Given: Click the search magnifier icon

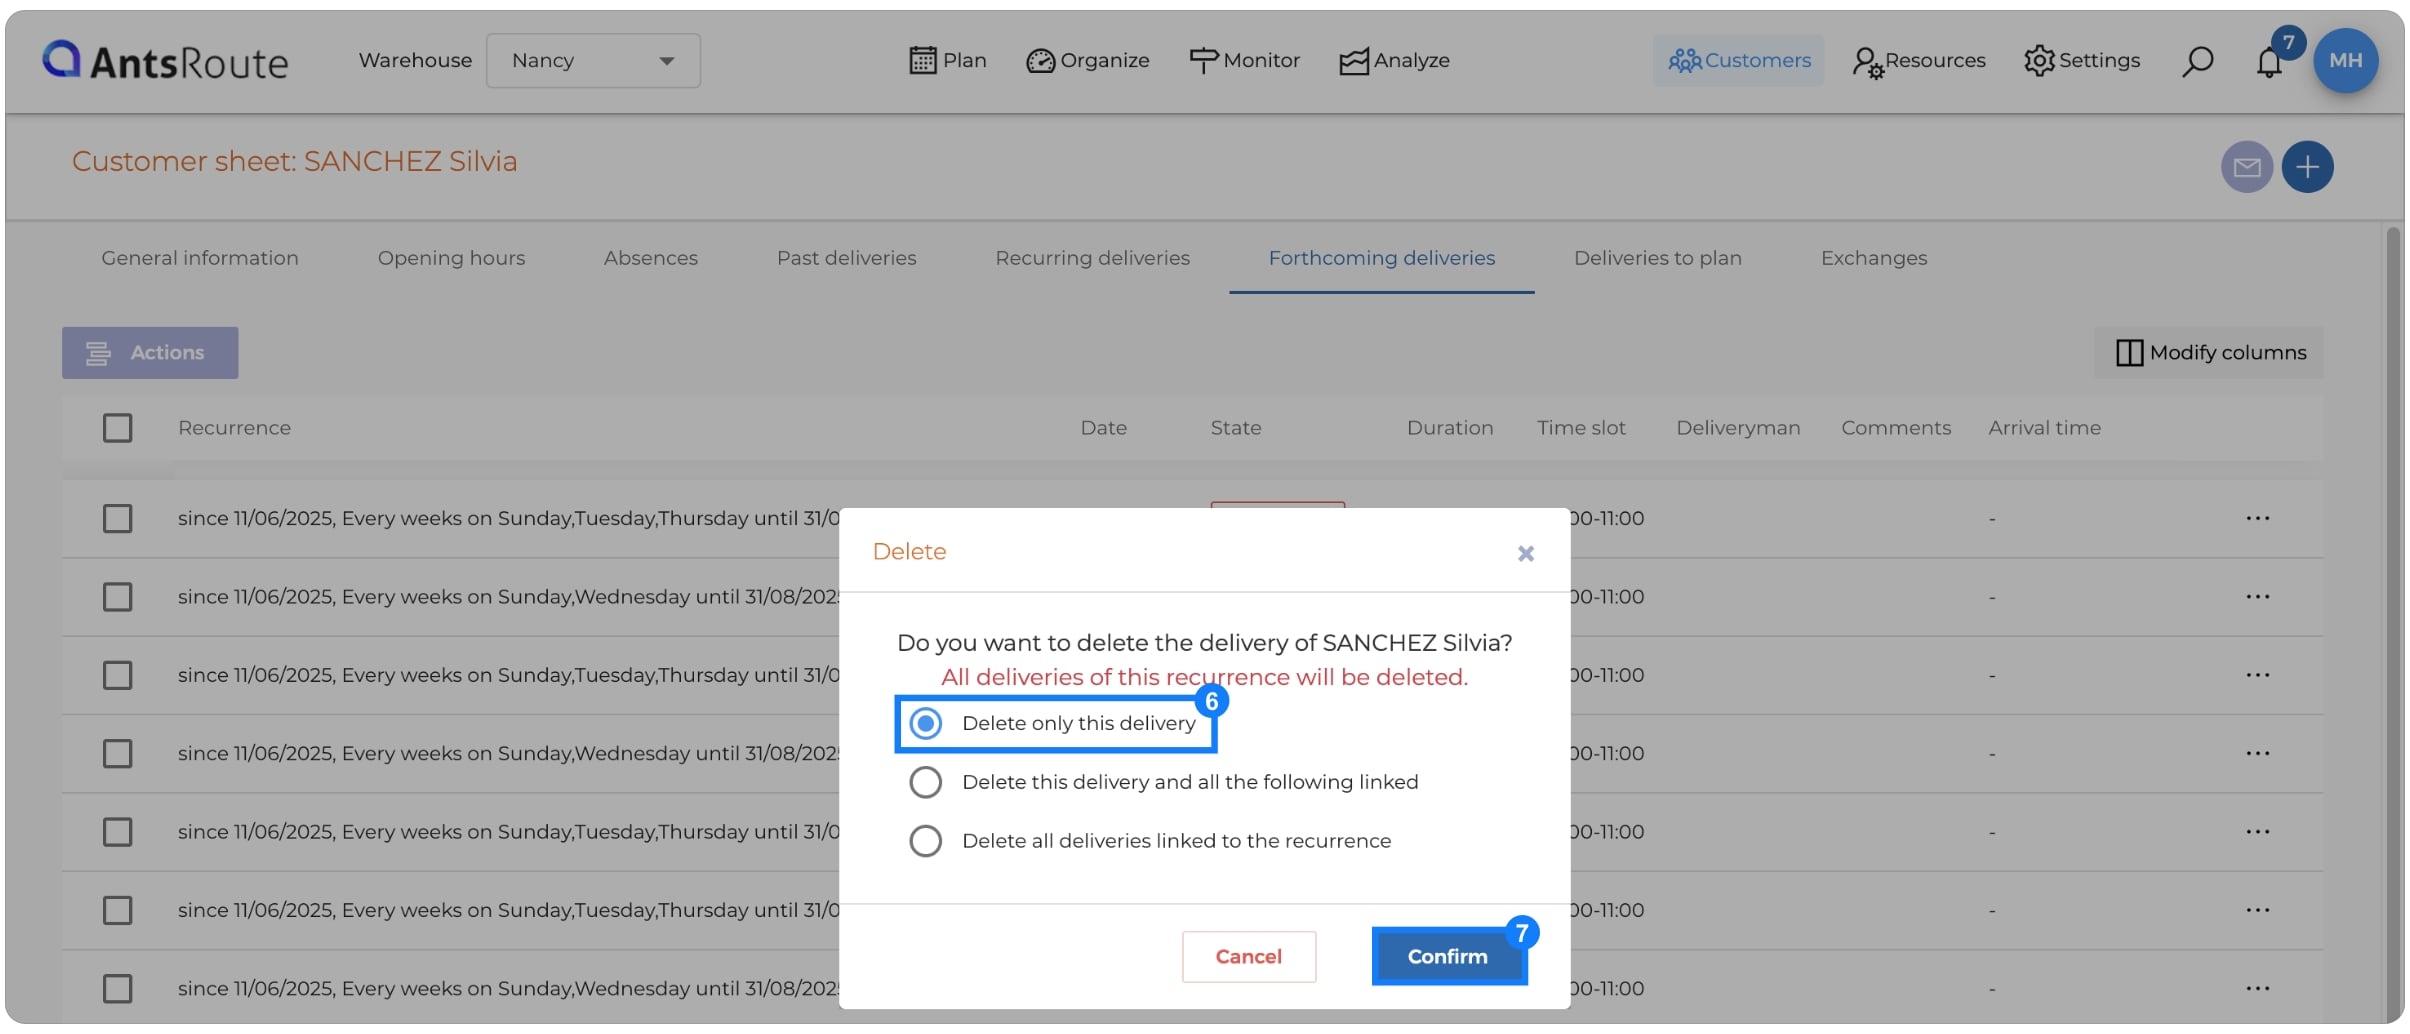Looking at the screenshot, I should pyautogui.click(x=2197, y=61).
